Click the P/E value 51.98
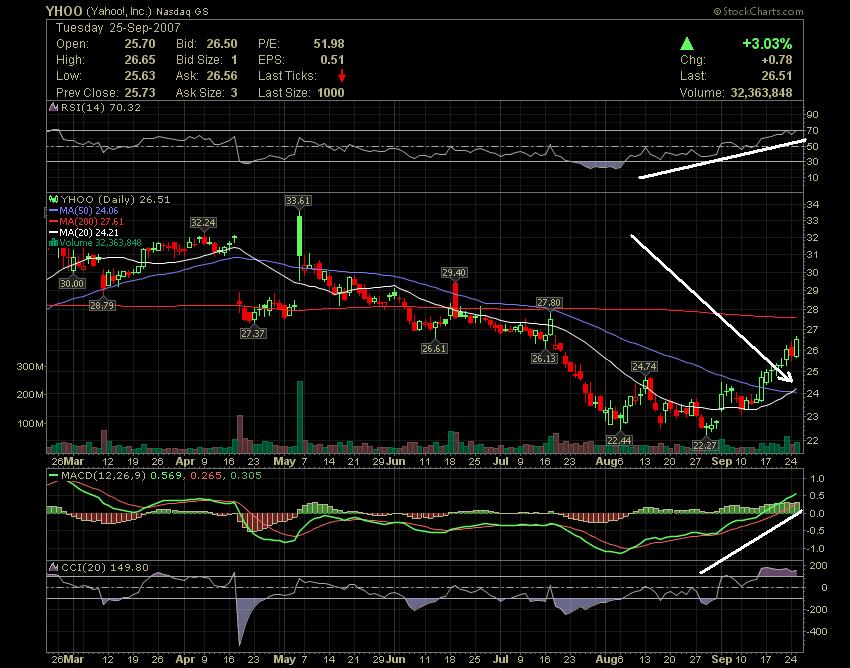Viewport: 850px width, 668px height. [x=329, y=44]
